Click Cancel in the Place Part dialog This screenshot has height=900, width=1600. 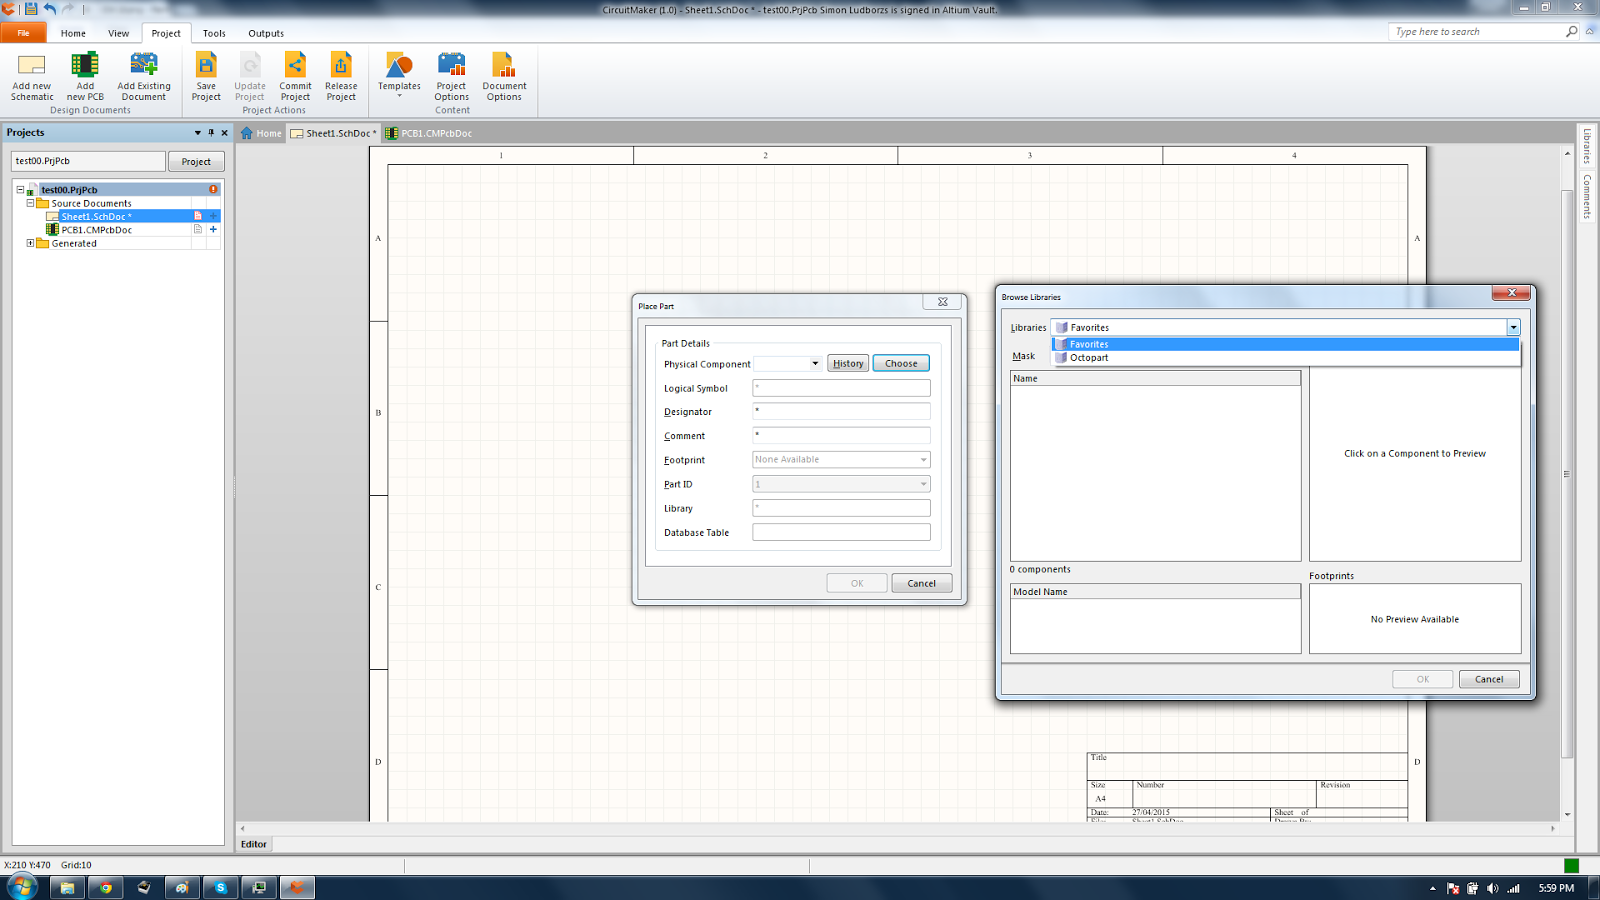click(x=922, y=583)
